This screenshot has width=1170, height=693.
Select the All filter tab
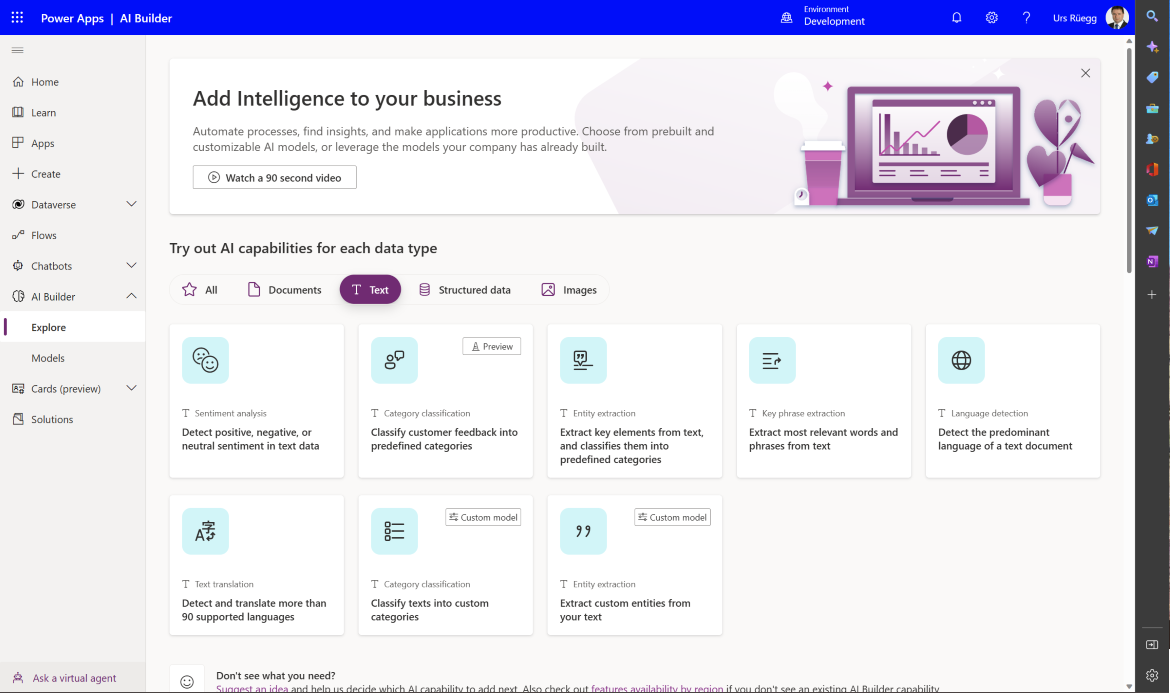coord(200,289)
